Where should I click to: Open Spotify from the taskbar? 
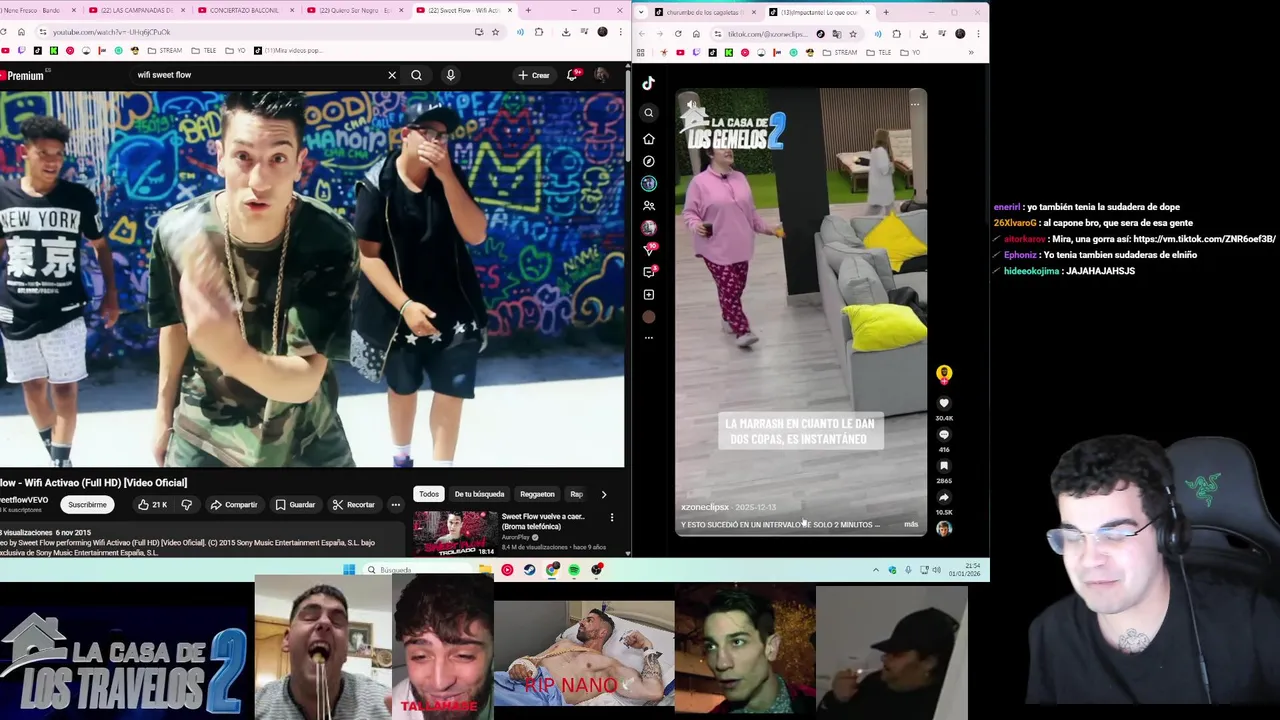[x=574, y=570]
